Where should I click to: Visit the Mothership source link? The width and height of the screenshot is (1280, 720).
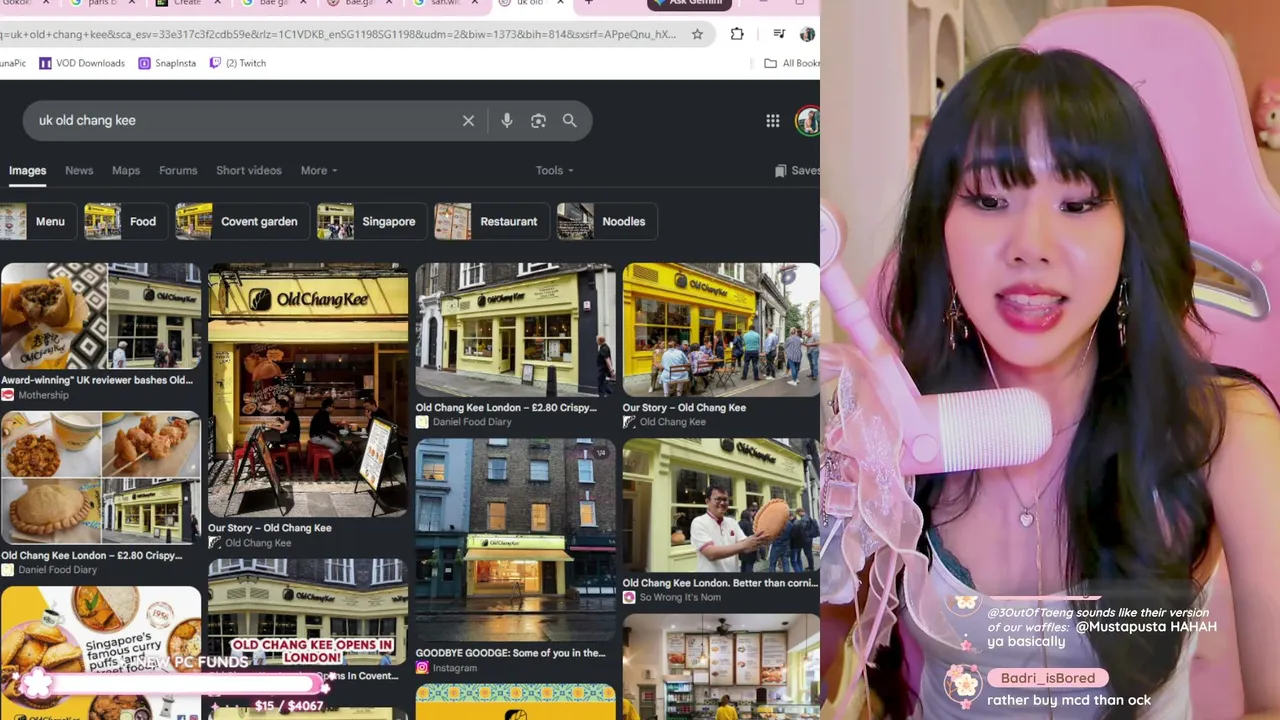click(35, 395)
